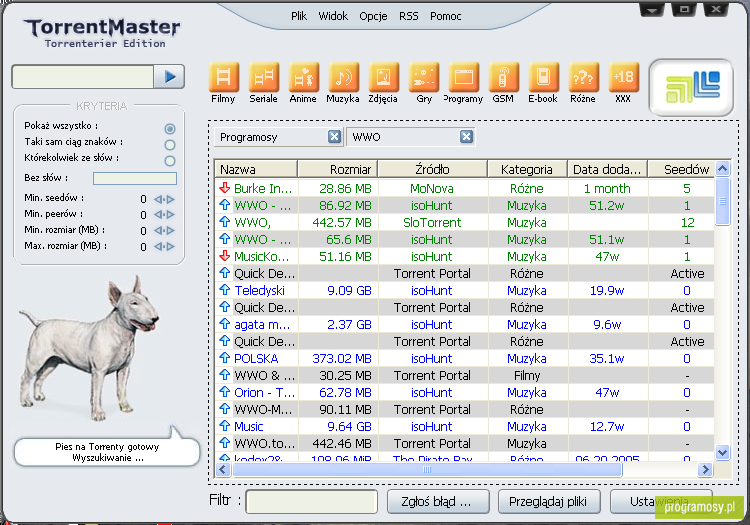Sort results by Kategoria column header
Screen dimensions: 750x525
528,169
